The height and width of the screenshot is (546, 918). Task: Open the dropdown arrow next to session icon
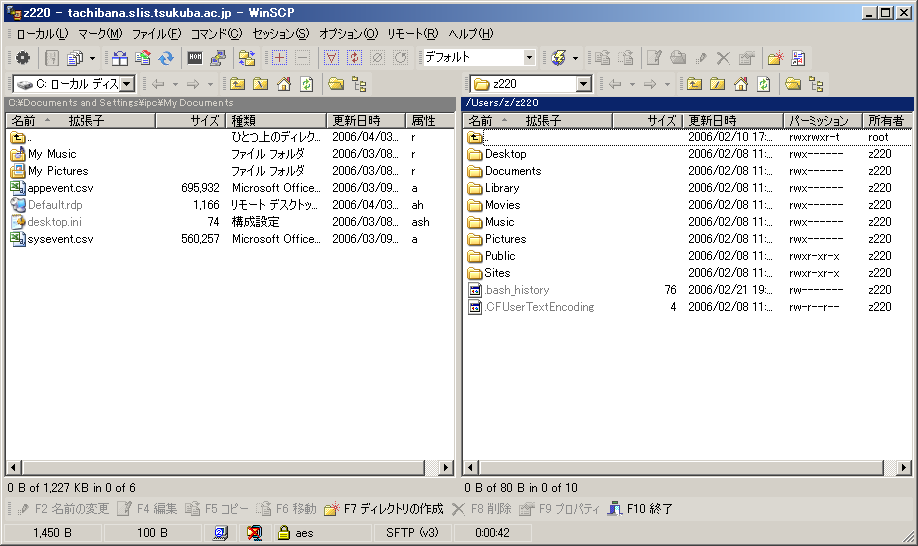[x=576, y=58]
